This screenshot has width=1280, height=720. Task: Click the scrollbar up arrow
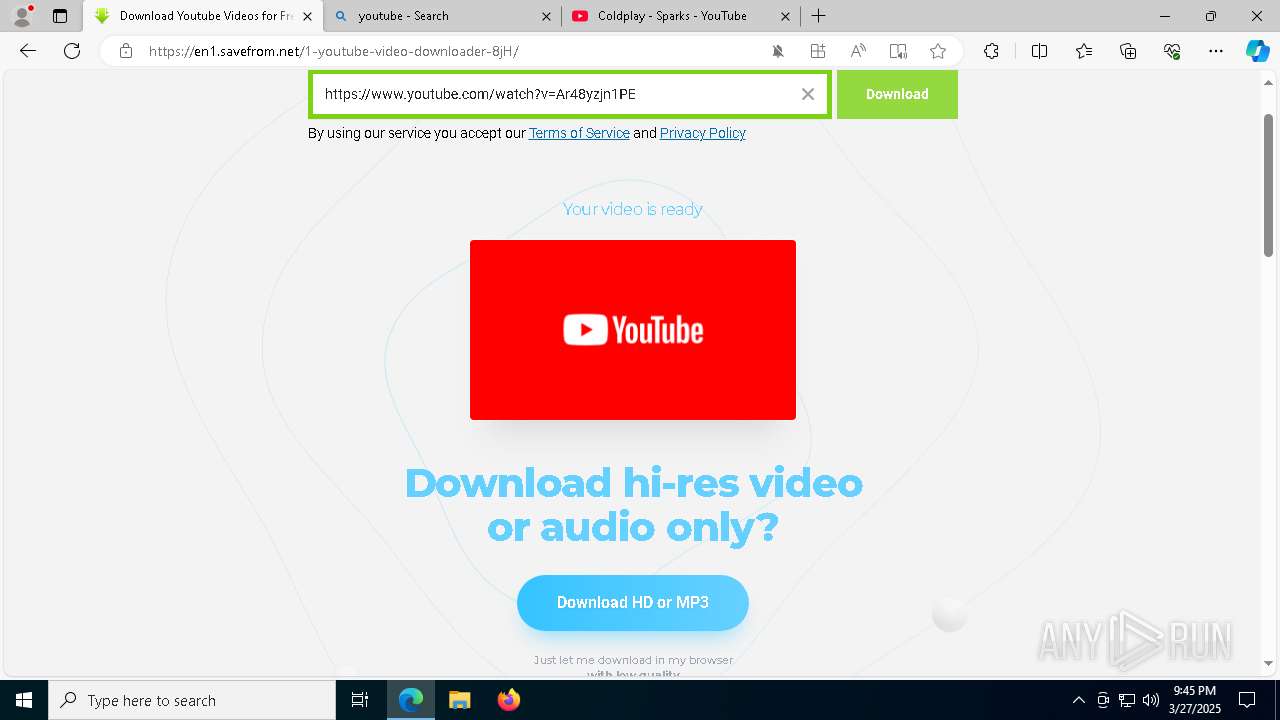click(1269, 83)
